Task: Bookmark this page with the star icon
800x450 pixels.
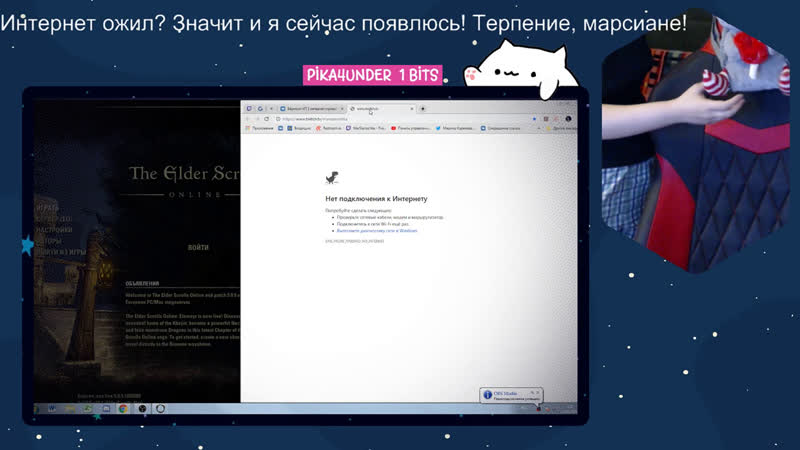Action: [x=534, y=119]
